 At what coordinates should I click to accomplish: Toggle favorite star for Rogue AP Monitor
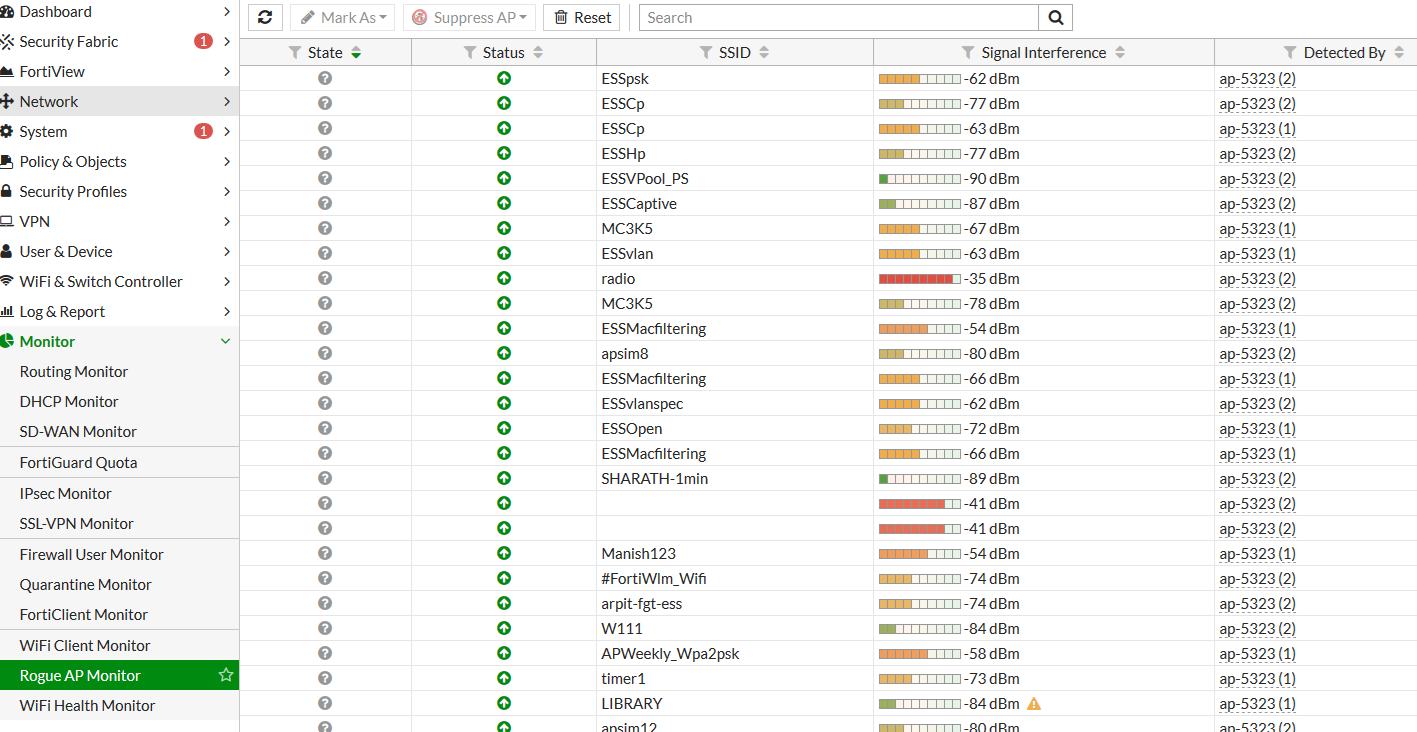(x=226, y=675)
